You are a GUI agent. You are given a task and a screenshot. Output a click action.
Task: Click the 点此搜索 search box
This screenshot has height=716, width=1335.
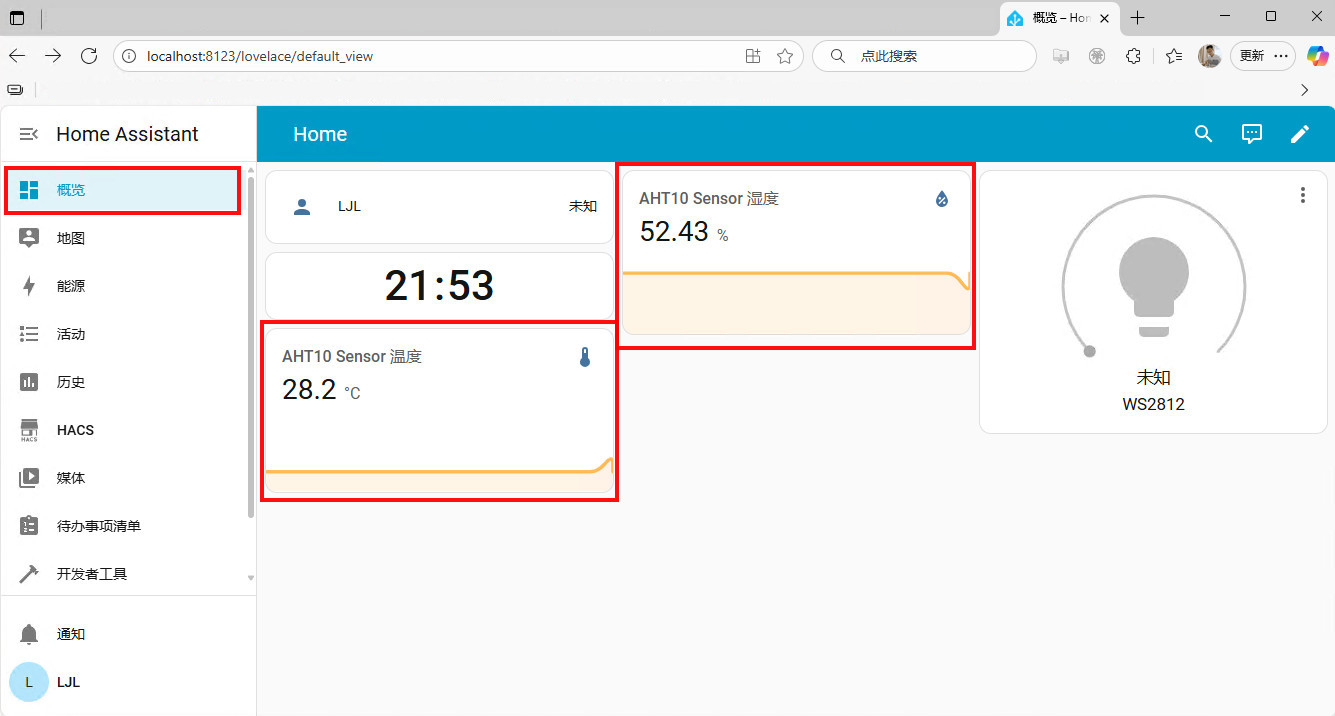(924, 56)
